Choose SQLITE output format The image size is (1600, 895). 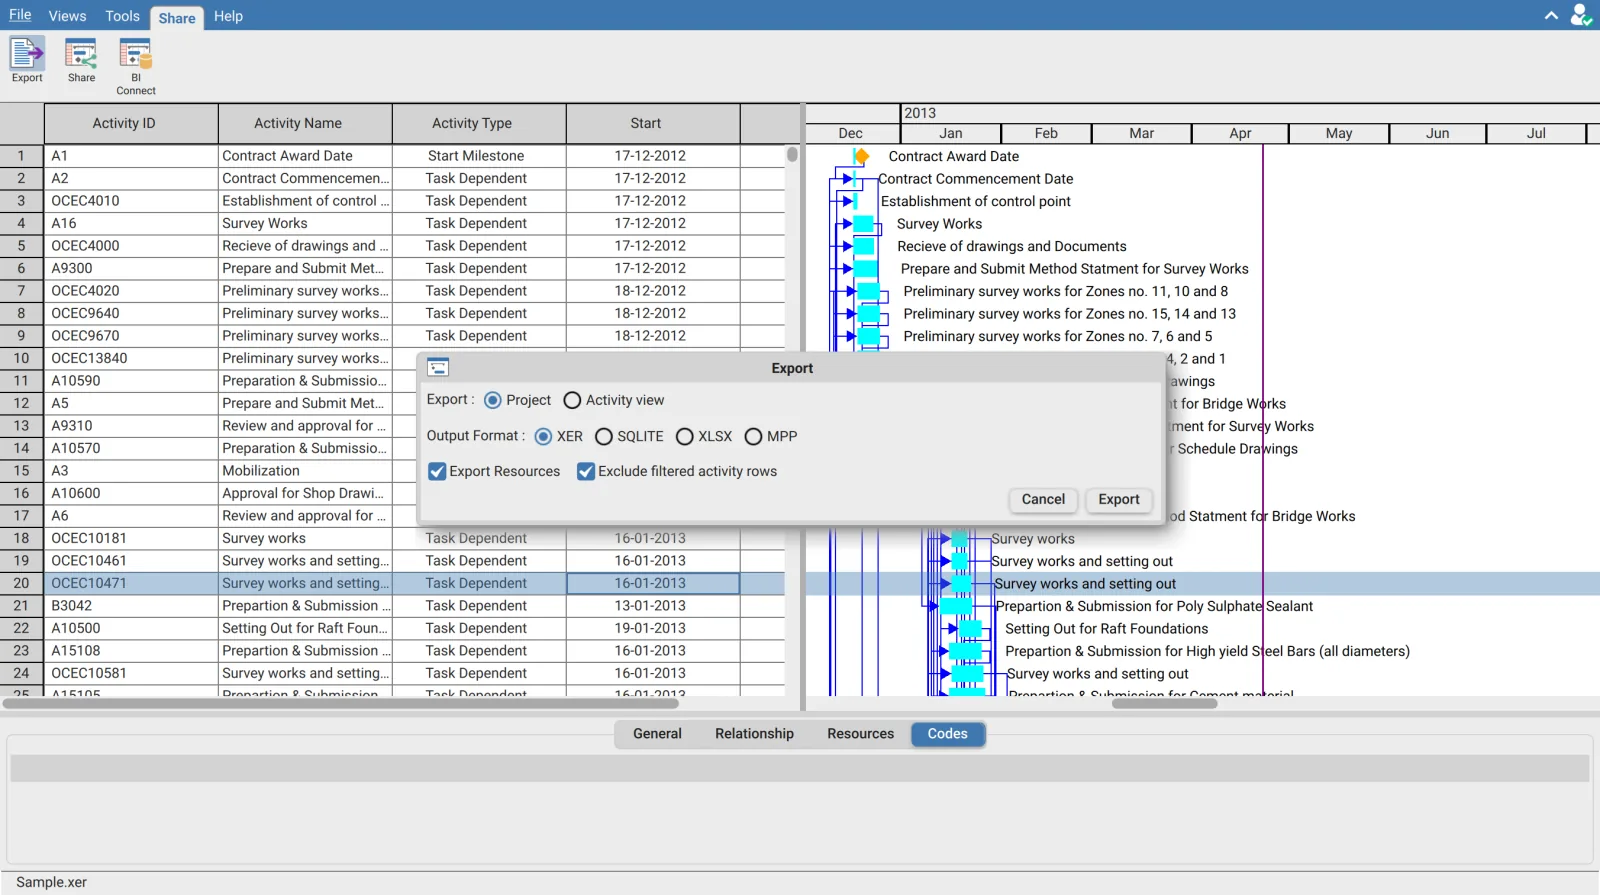(x=604, y=436)
